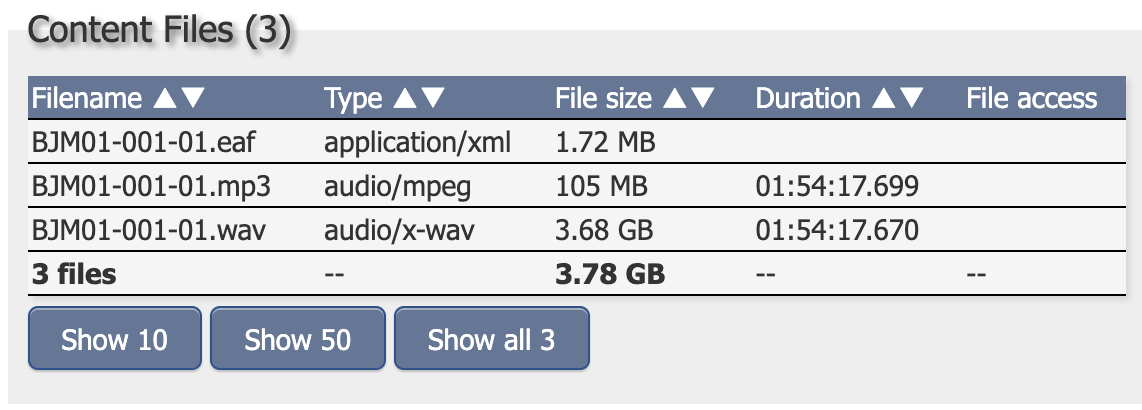1142x410 pixels.
Task: Sort Type column ascending with up arrow
Action: click(x=405, y=98)
